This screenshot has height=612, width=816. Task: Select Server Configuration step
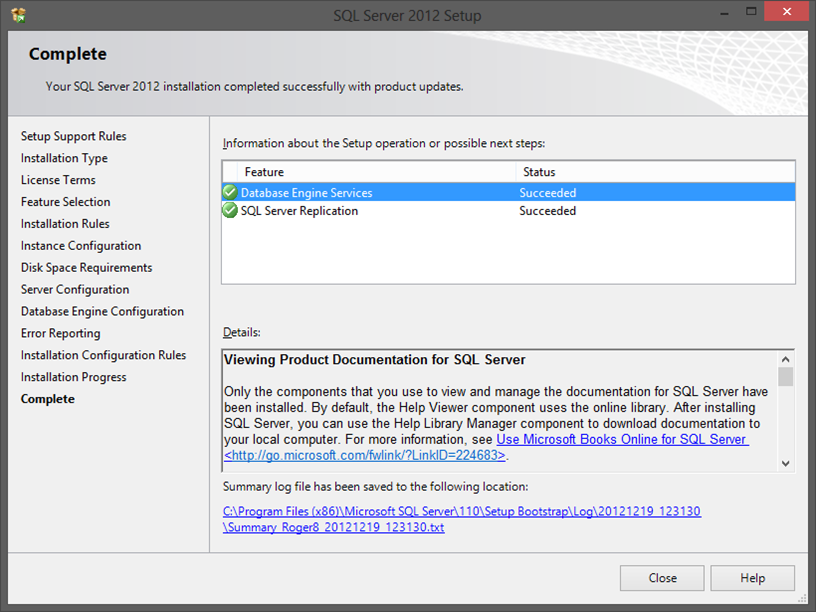pos(75,289)
